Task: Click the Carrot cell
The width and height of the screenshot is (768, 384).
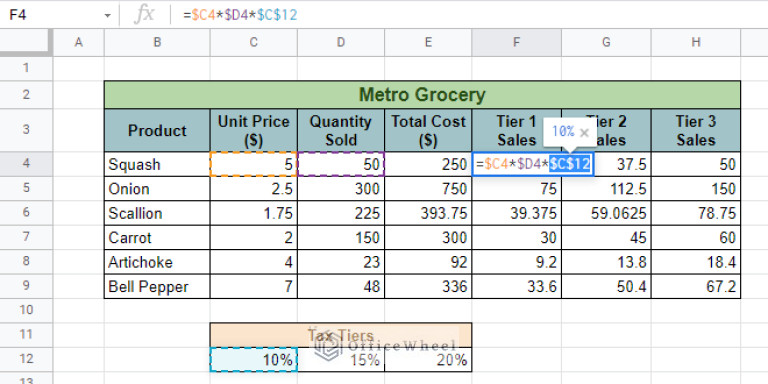Action: (x=157, y=238)
